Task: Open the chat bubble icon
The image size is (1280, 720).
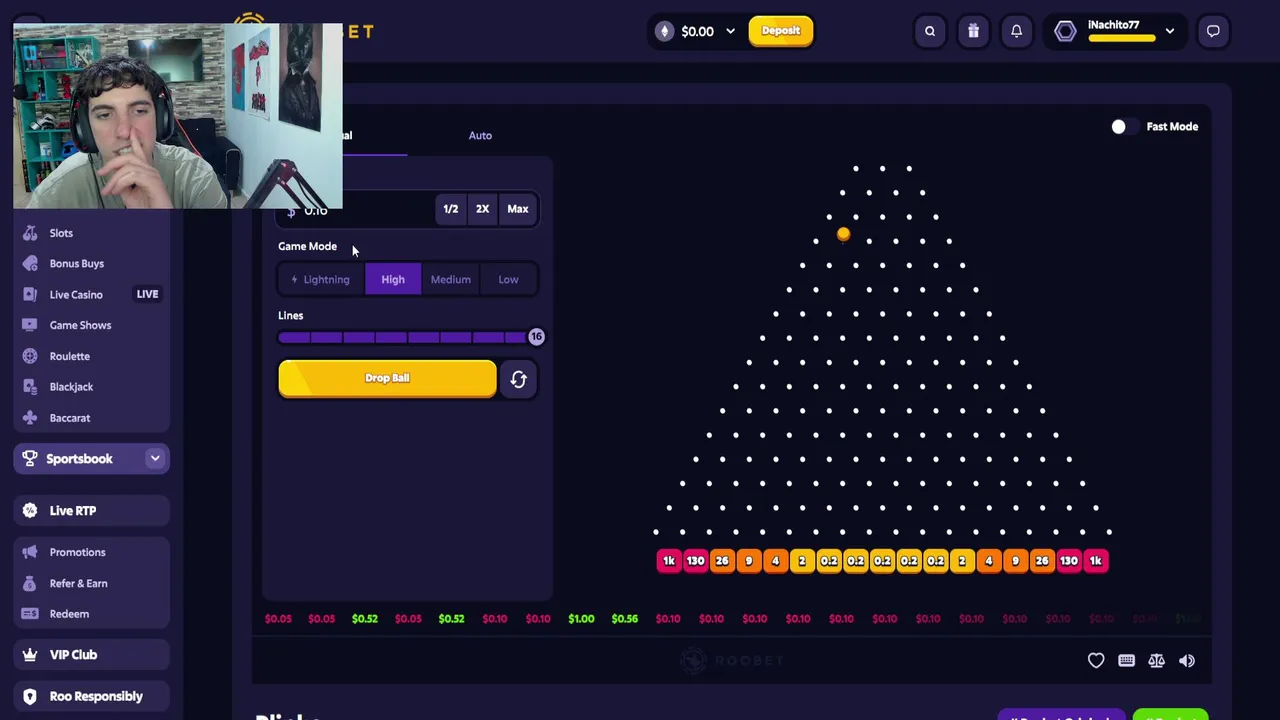Action: [x=1213, y=31]
